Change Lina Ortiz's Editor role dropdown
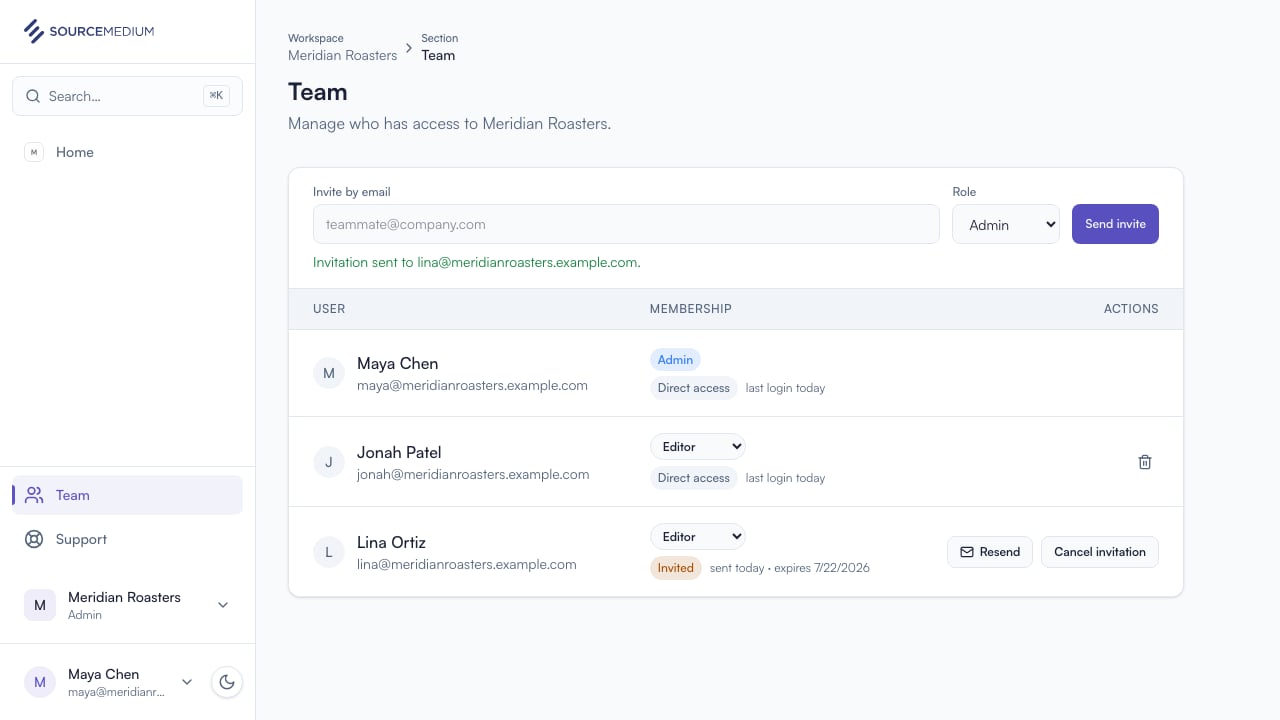Viewport: 1280px width, 720px height. click(697, 536)
